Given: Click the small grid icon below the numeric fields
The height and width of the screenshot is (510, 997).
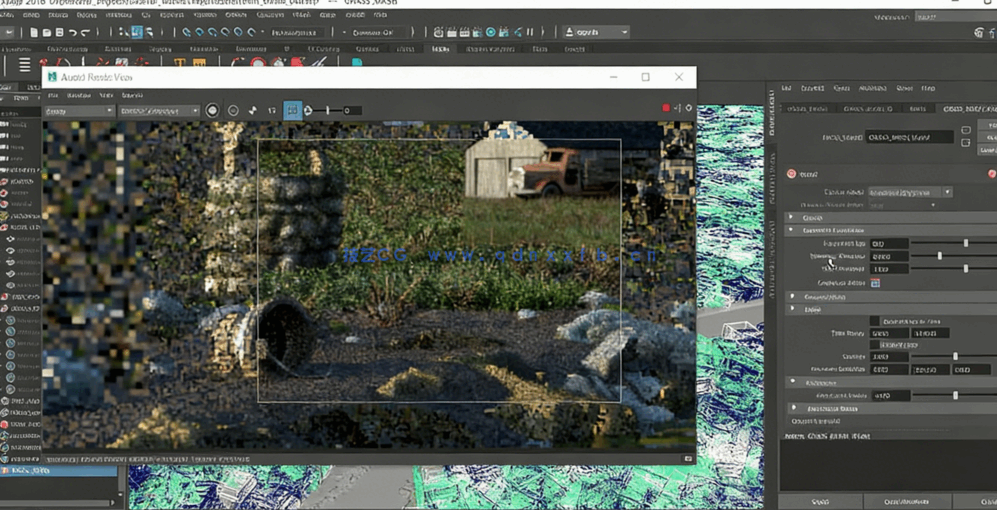Looking at the screenshot, I should 875,283.
